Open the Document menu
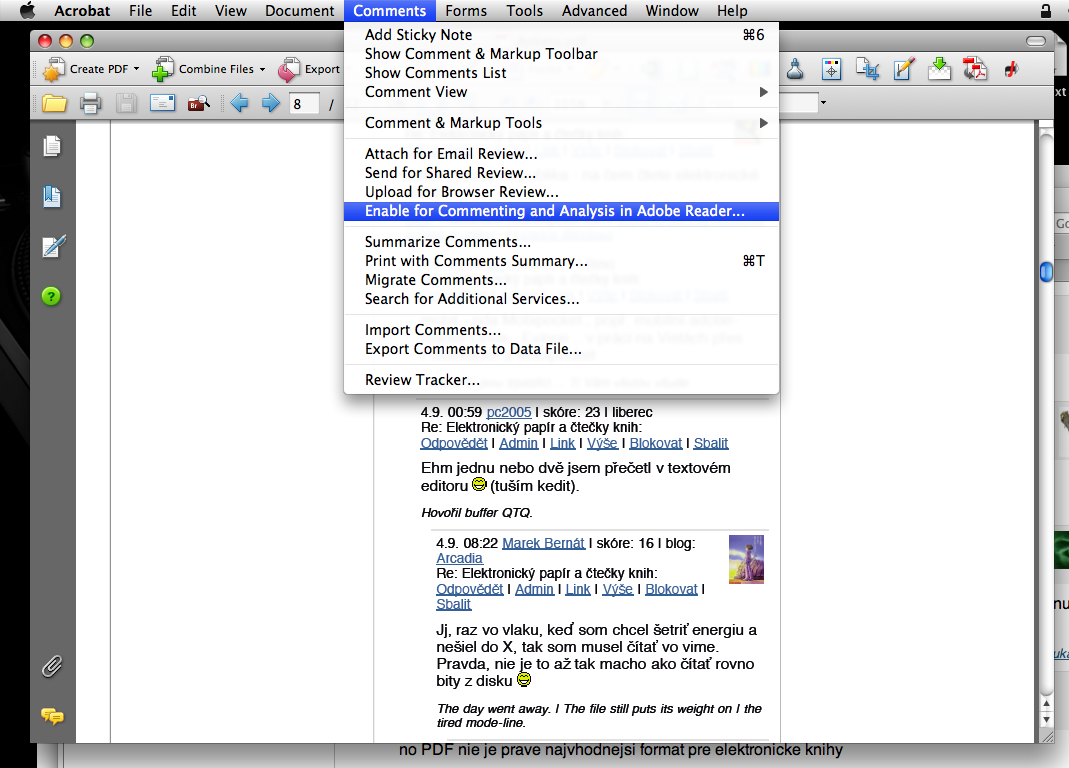 pos(300,10)
